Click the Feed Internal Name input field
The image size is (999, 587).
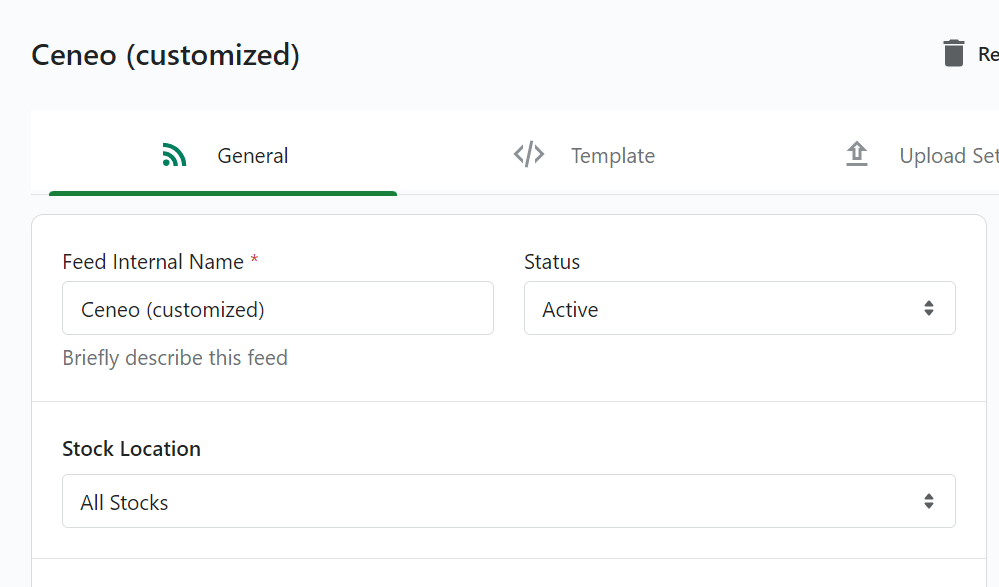pyautogui.click(x=278, y=308)
